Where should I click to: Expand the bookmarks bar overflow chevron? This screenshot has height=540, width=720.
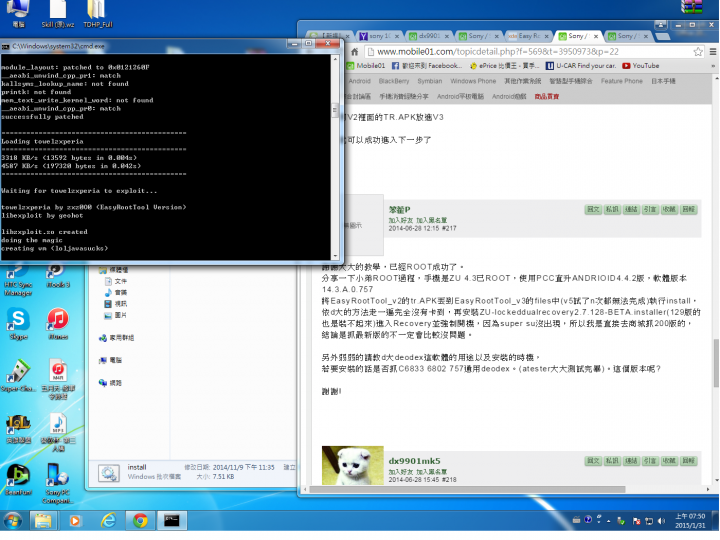click(x=713, y=66)
